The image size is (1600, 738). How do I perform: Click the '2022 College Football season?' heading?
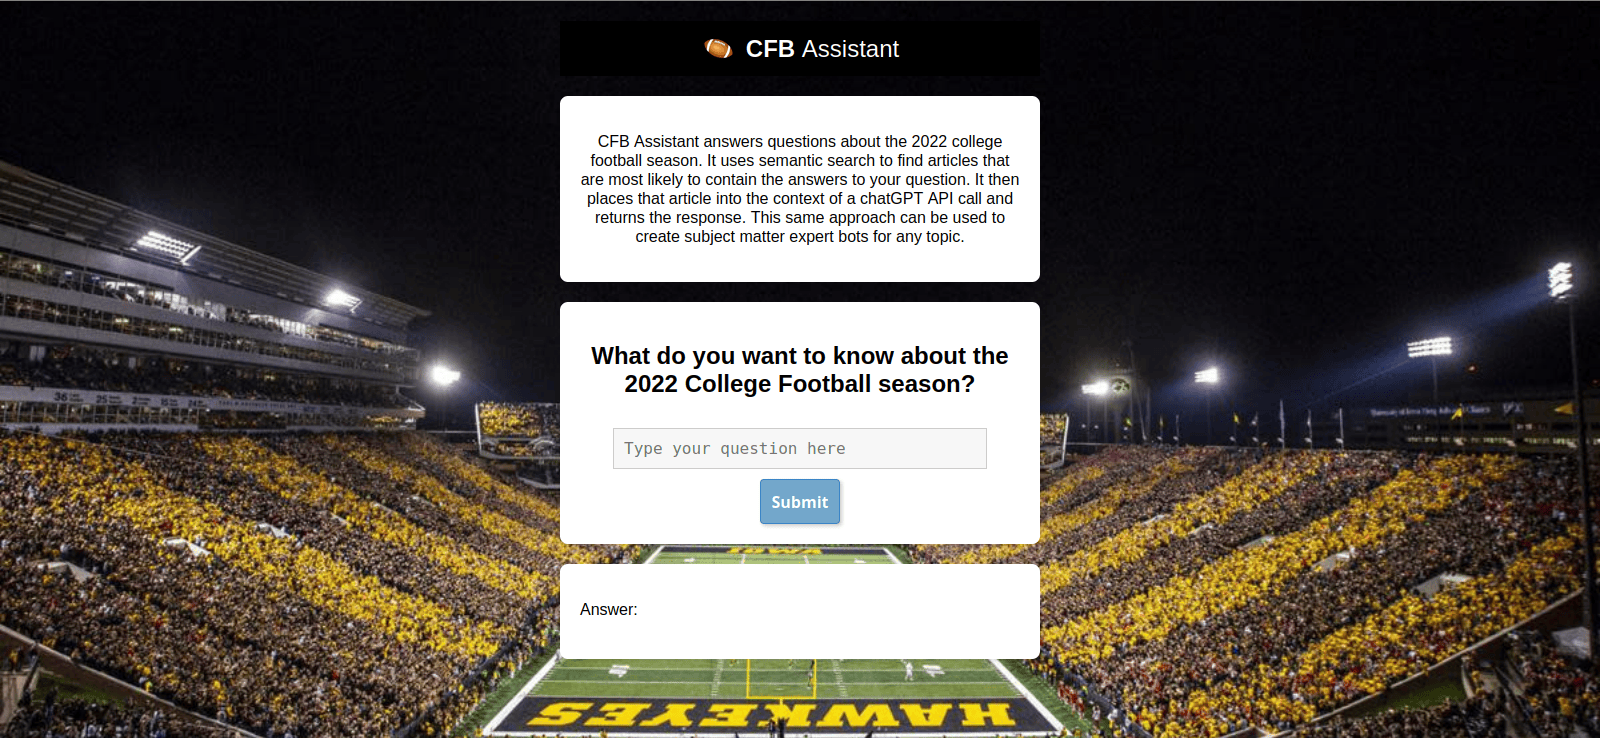[x=799, y=384]
